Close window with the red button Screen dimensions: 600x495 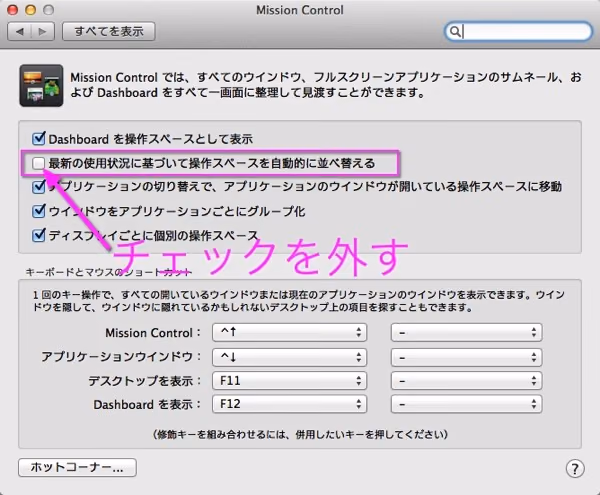click(13, 10)
